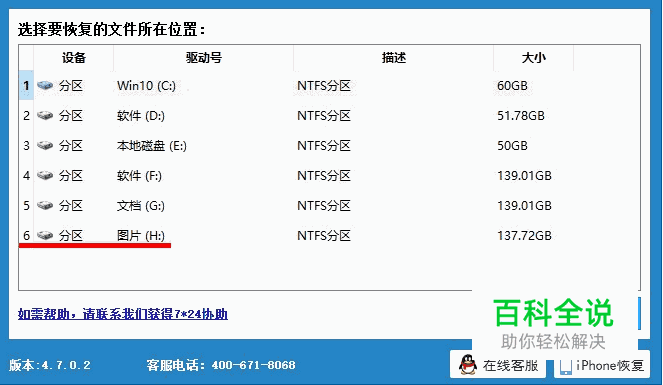Click the 60GB size cell

(x=512, y=86)
